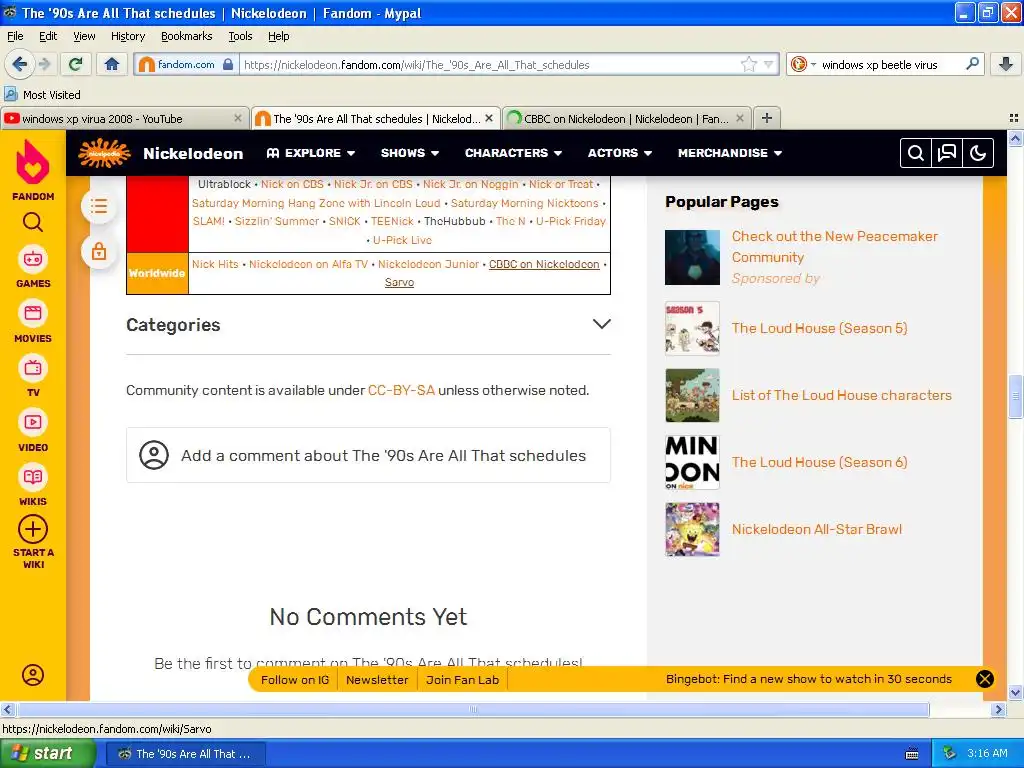Image resolution: width=1024 pixels, height=768 pixels.
Task: Open the table of contents list icon
Action: pos(99,206)
